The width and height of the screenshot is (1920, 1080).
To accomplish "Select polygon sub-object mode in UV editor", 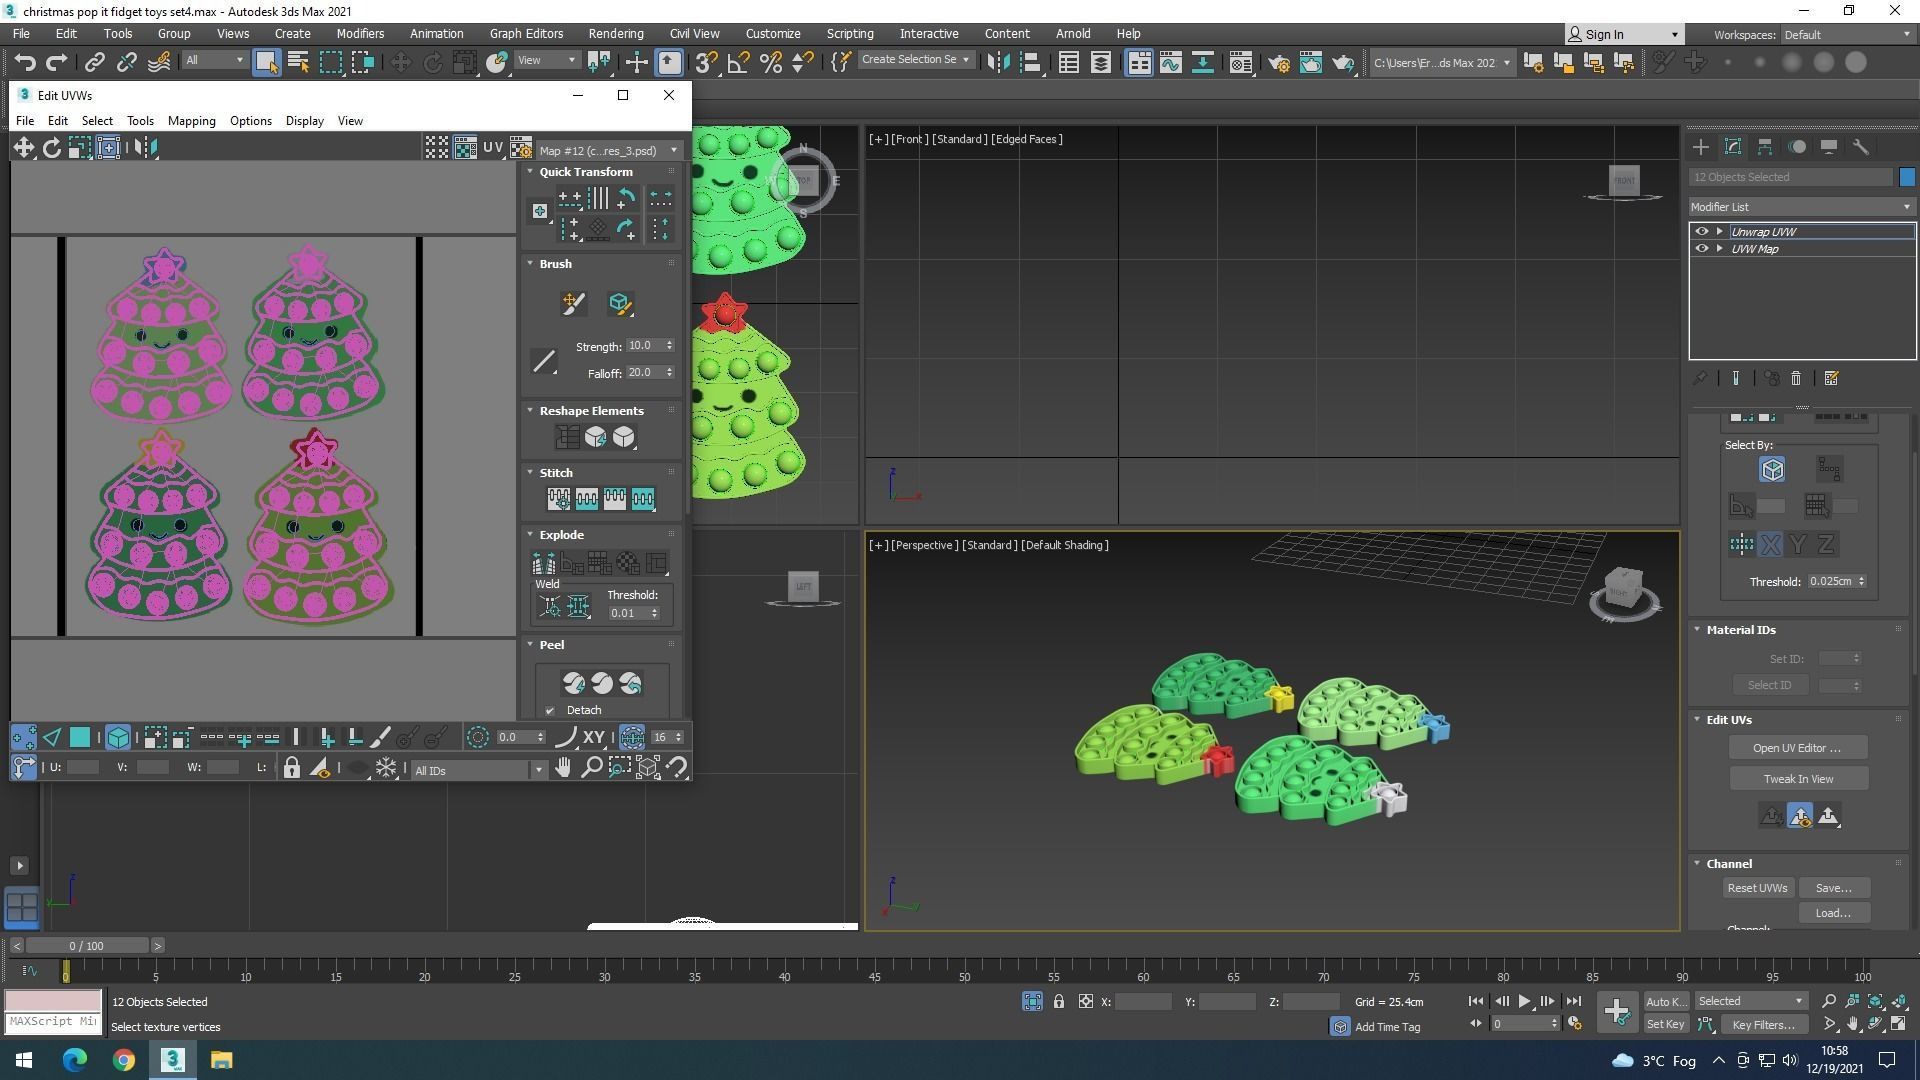I will [80, 738].
